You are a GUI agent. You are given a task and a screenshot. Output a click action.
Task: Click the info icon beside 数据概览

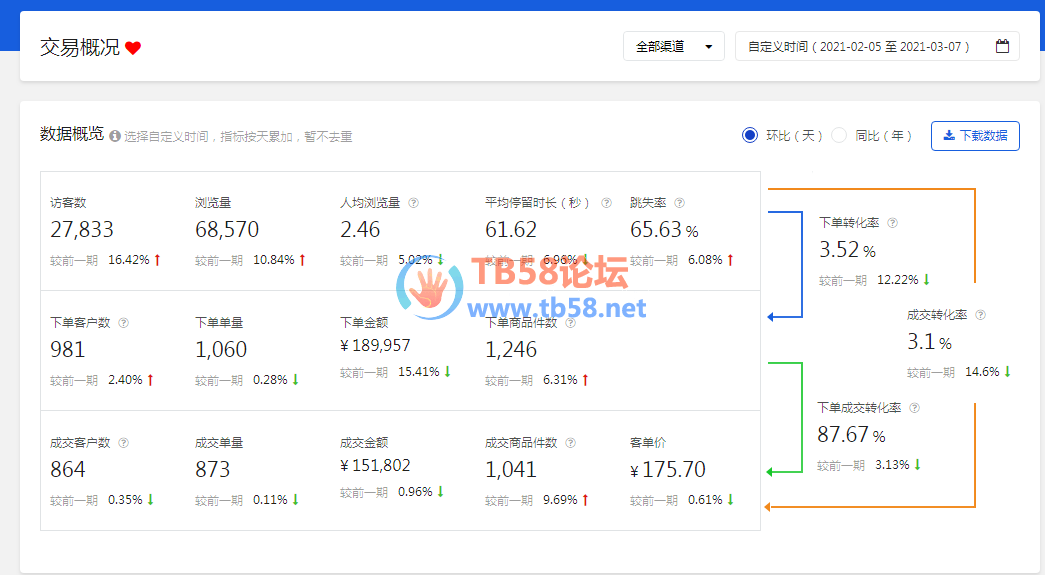tap(115, 136)
